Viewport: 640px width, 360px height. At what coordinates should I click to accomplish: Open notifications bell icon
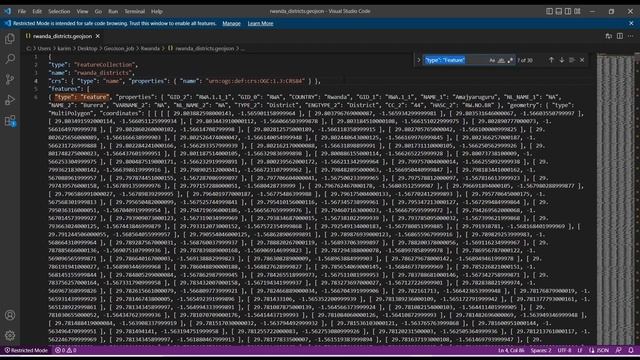pos(631,350)
